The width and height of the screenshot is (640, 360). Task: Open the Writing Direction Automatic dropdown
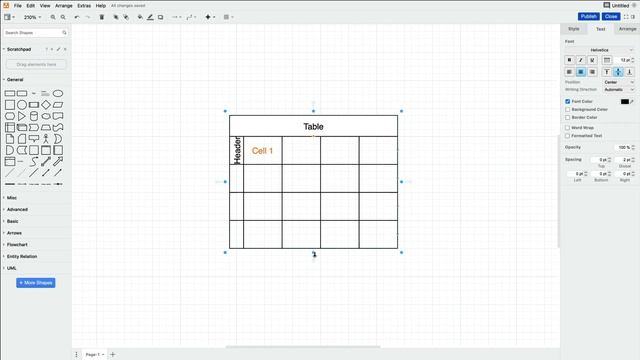(x=619, y=89)
